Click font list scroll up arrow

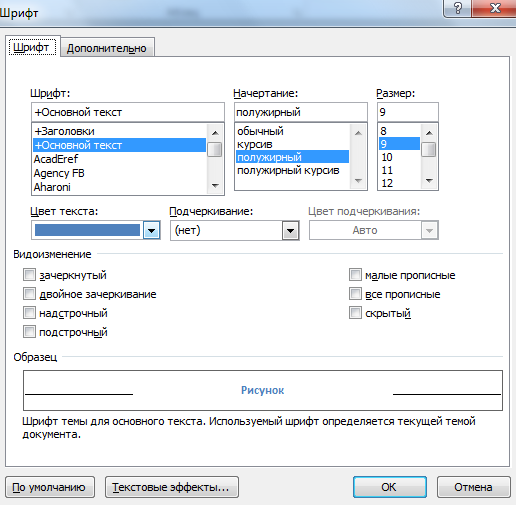click(215, 133)
